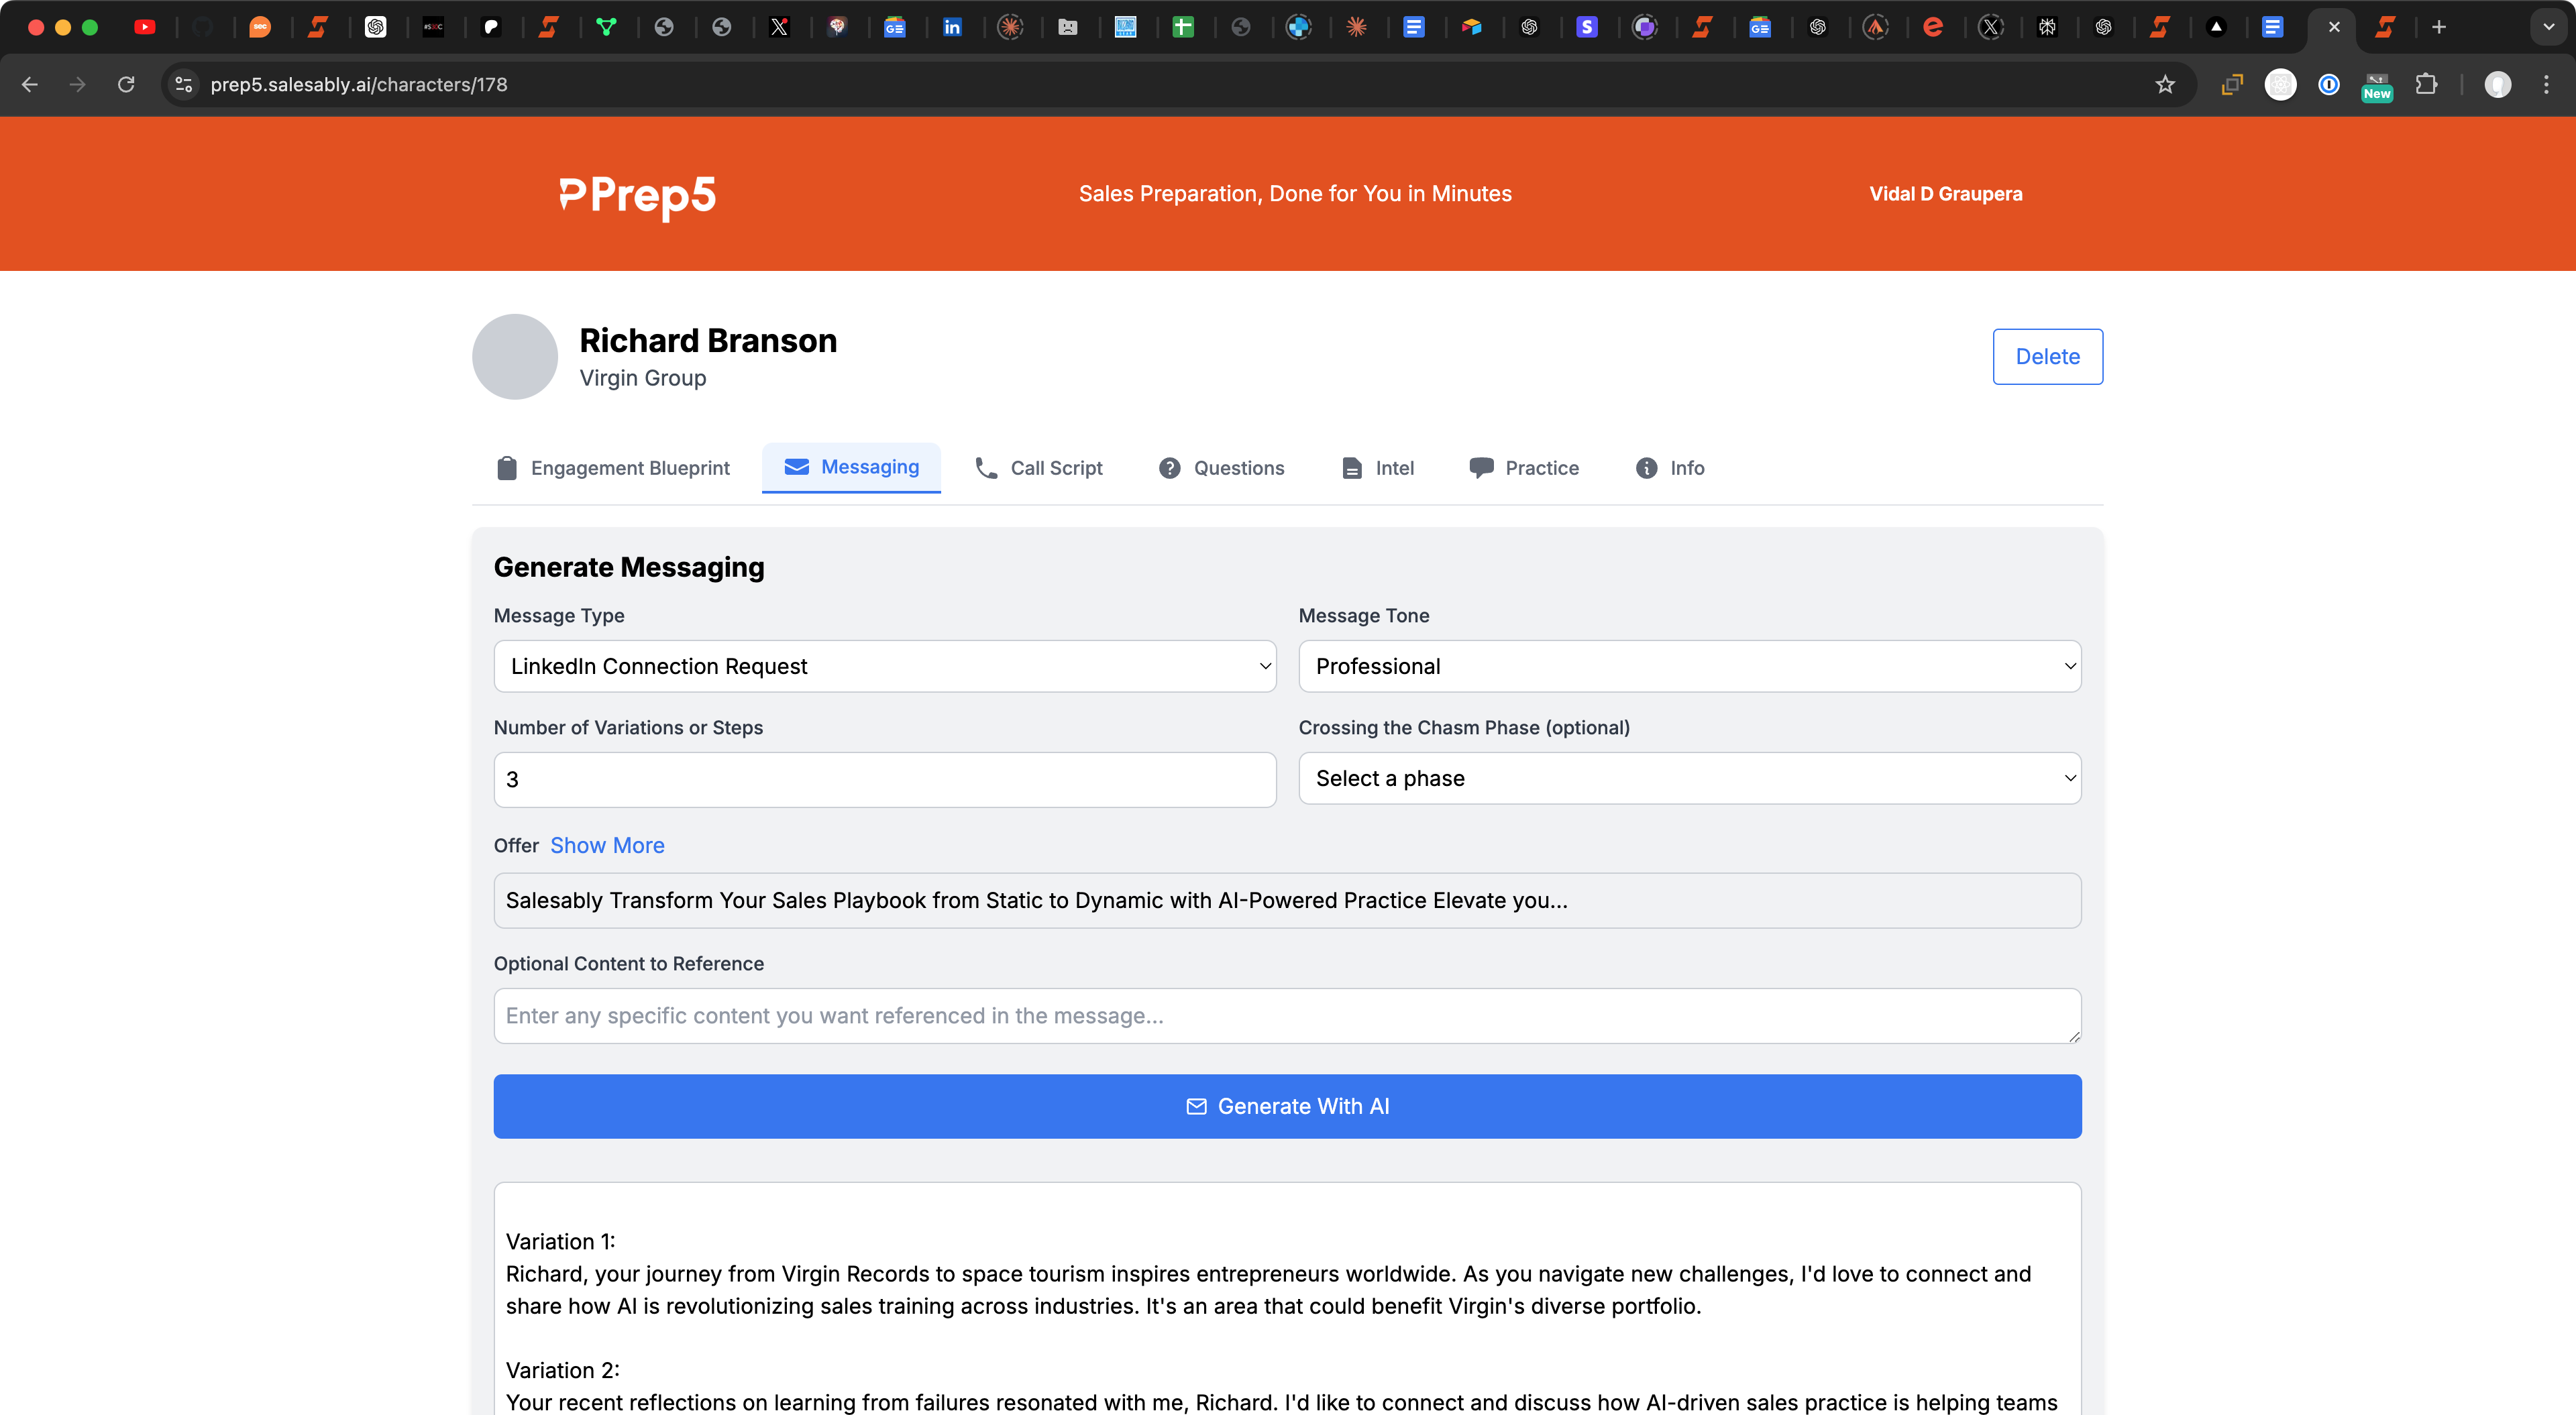
Task: Click the Show More link
Action: [x=607, y=845]
